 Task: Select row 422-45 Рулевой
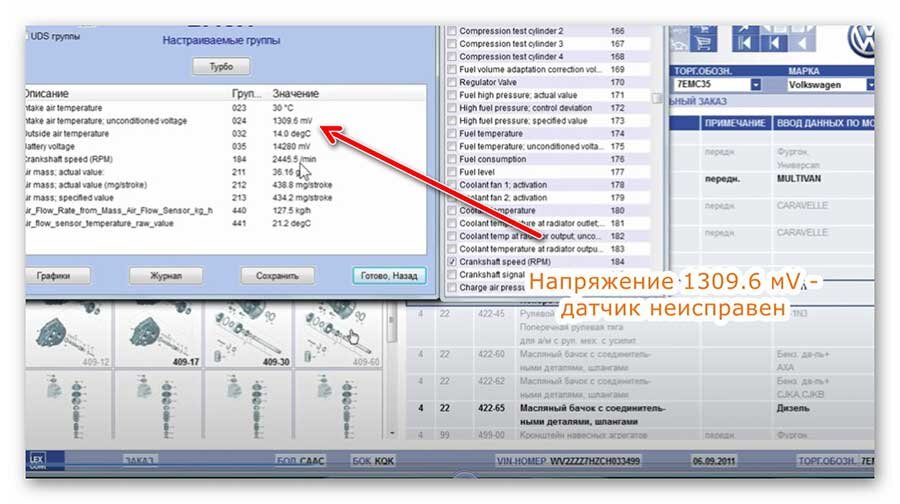(640, 327)
